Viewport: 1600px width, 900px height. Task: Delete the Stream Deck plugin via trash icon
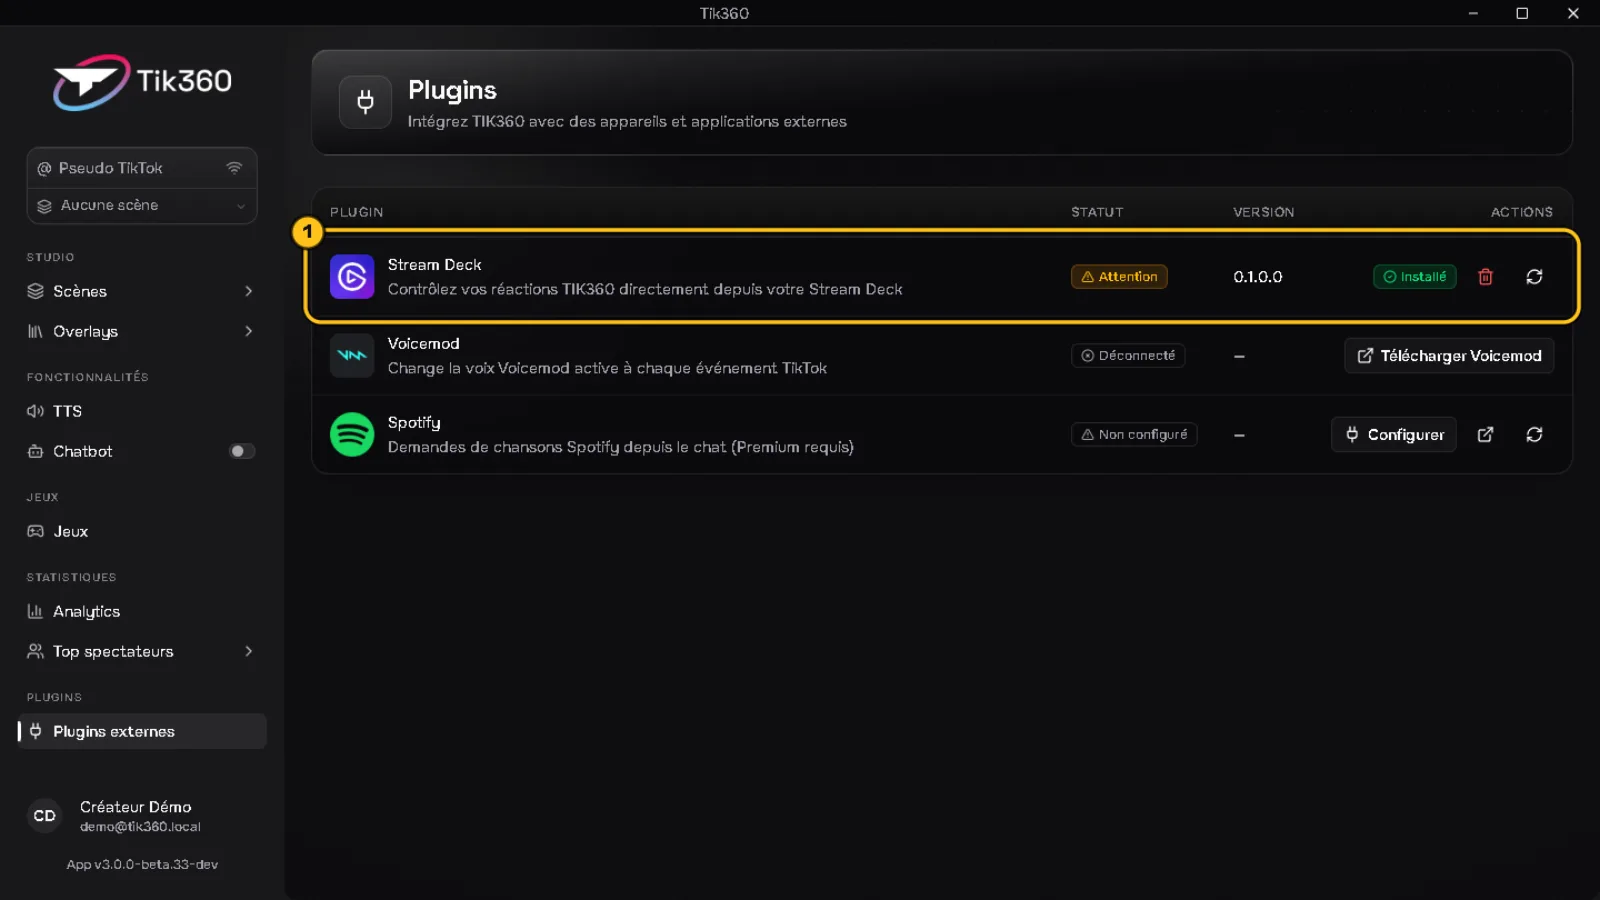pyautogui.click(x=1485, y=277)
